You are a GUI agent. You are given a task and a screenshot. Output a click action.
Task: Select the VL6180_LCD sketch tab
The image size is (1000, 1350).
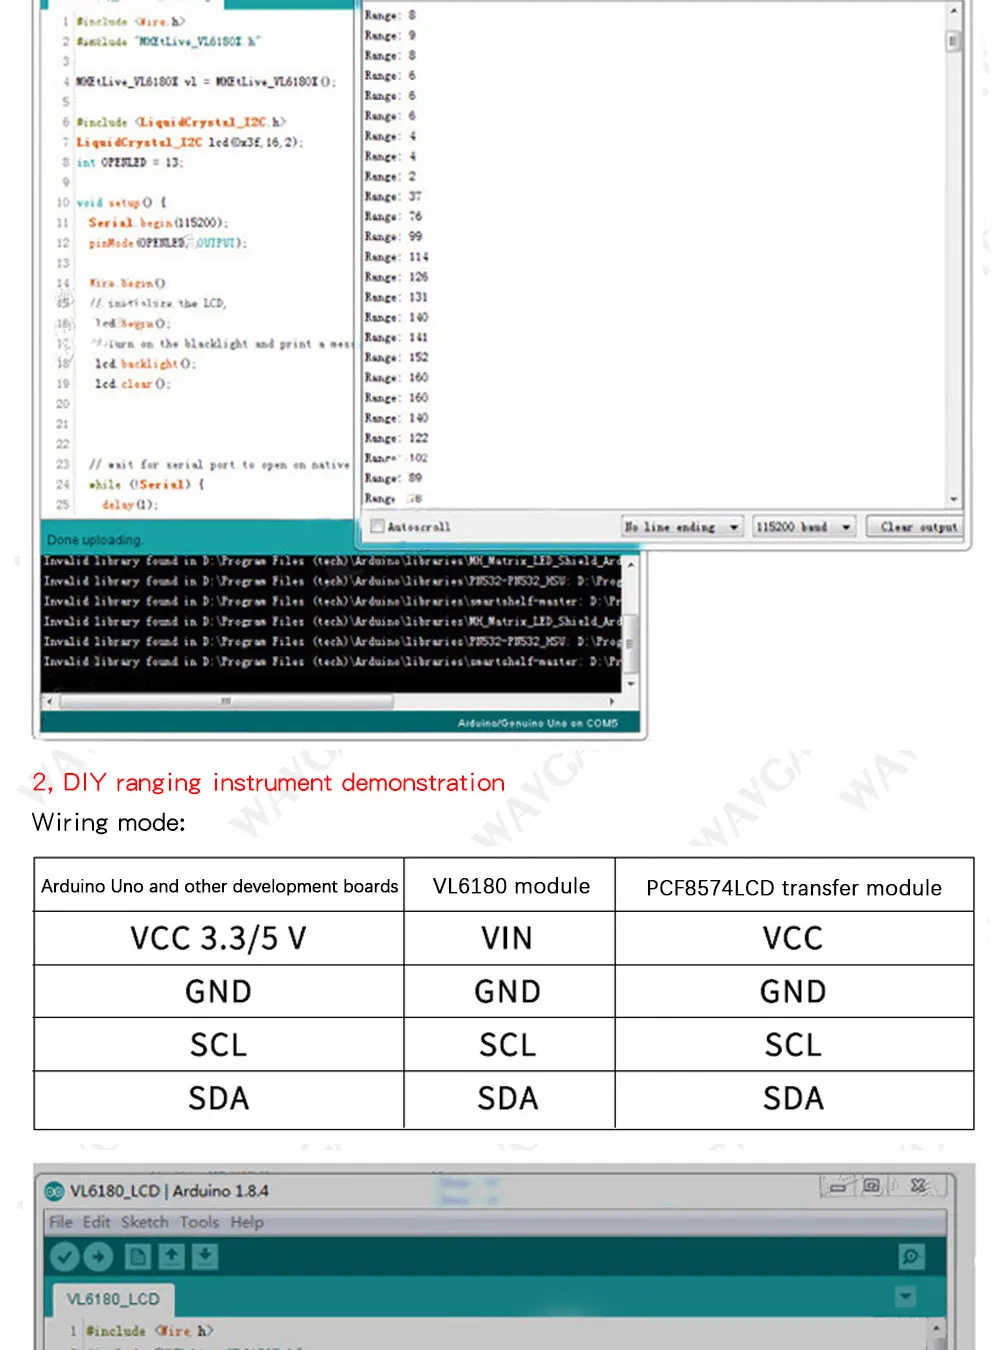(x=113, y=1299)
